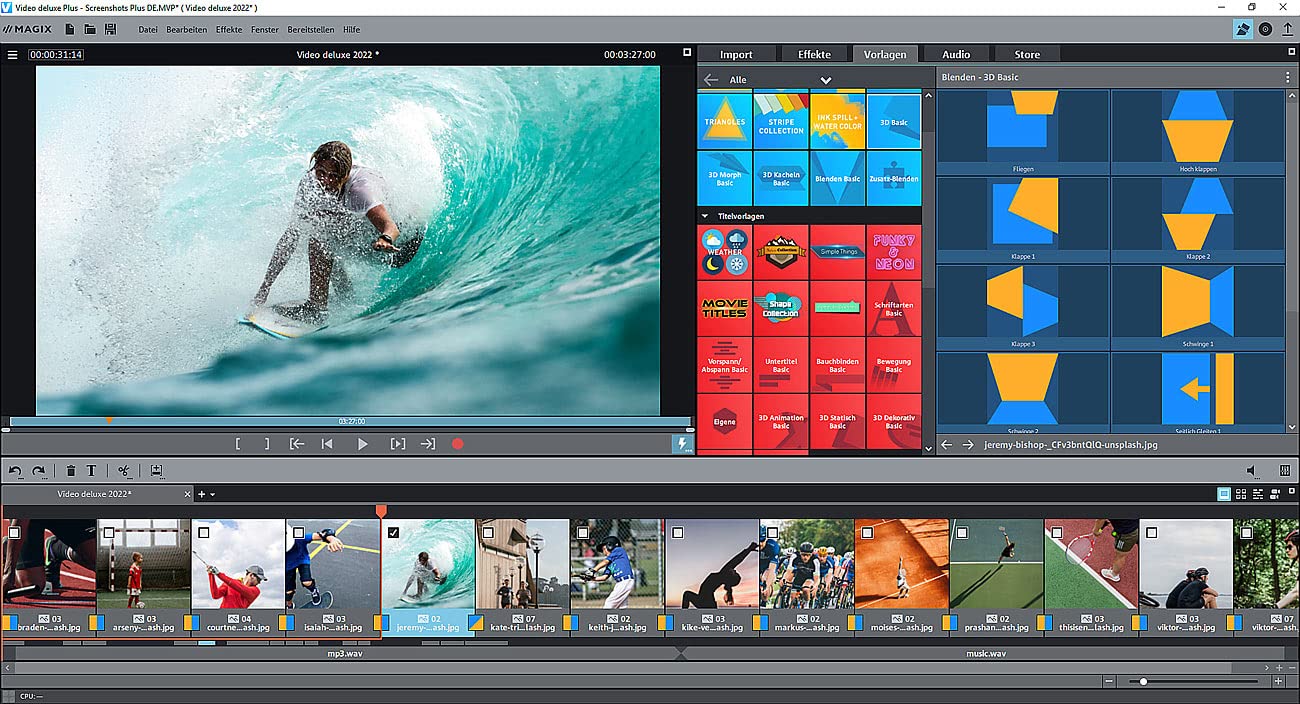Zoom in timeline with the plus button
Viewport: 1300px width, 704px height.
(x=1278, y=681)
